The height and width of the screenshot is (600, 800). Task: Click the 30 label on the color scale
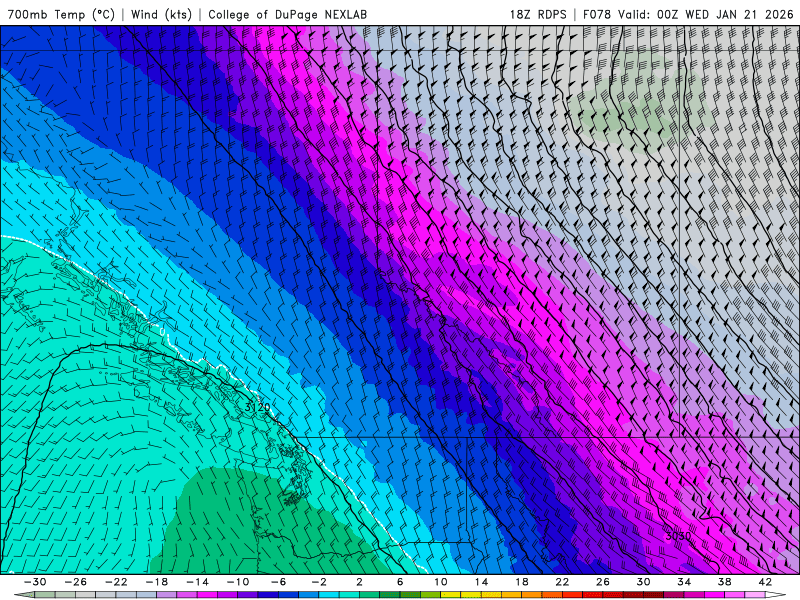point(643,582)
